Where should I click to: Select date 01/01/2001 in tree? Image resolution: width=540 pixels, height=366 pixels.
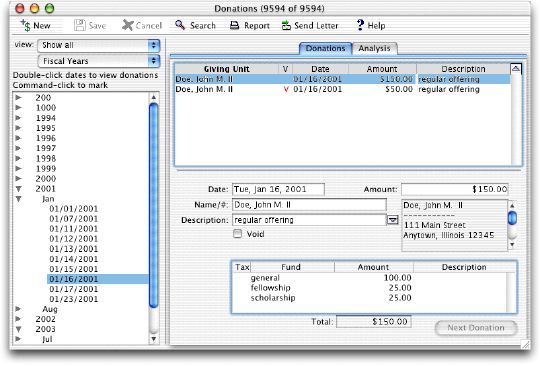(x=74, y=209)
